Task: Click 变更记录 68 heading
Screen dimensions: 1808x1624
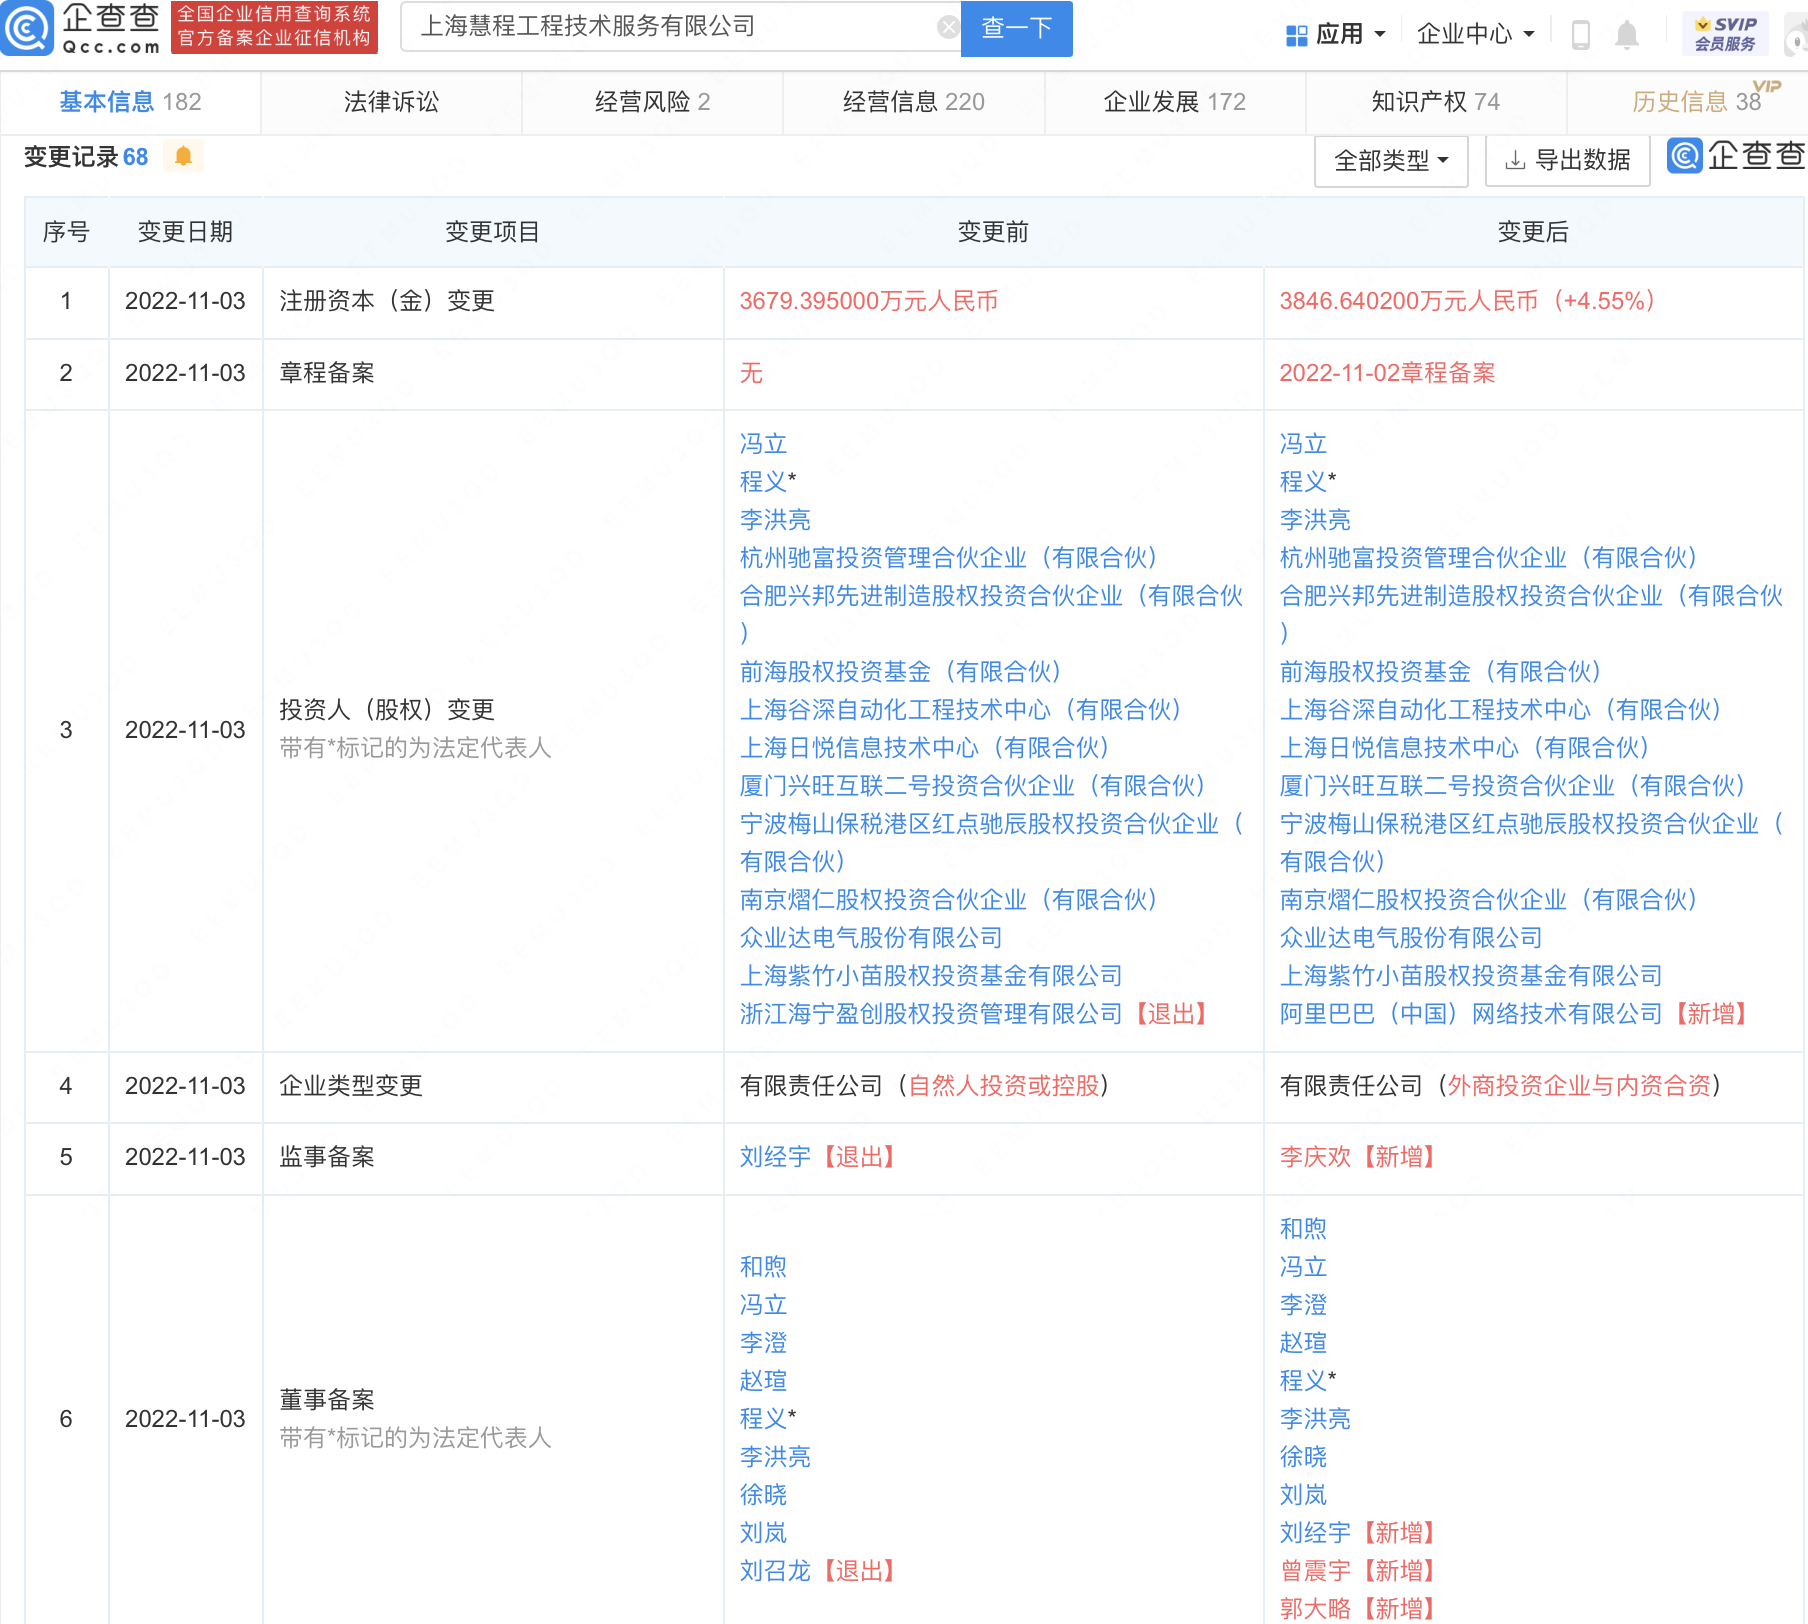Action: click(x=86, y=157)
